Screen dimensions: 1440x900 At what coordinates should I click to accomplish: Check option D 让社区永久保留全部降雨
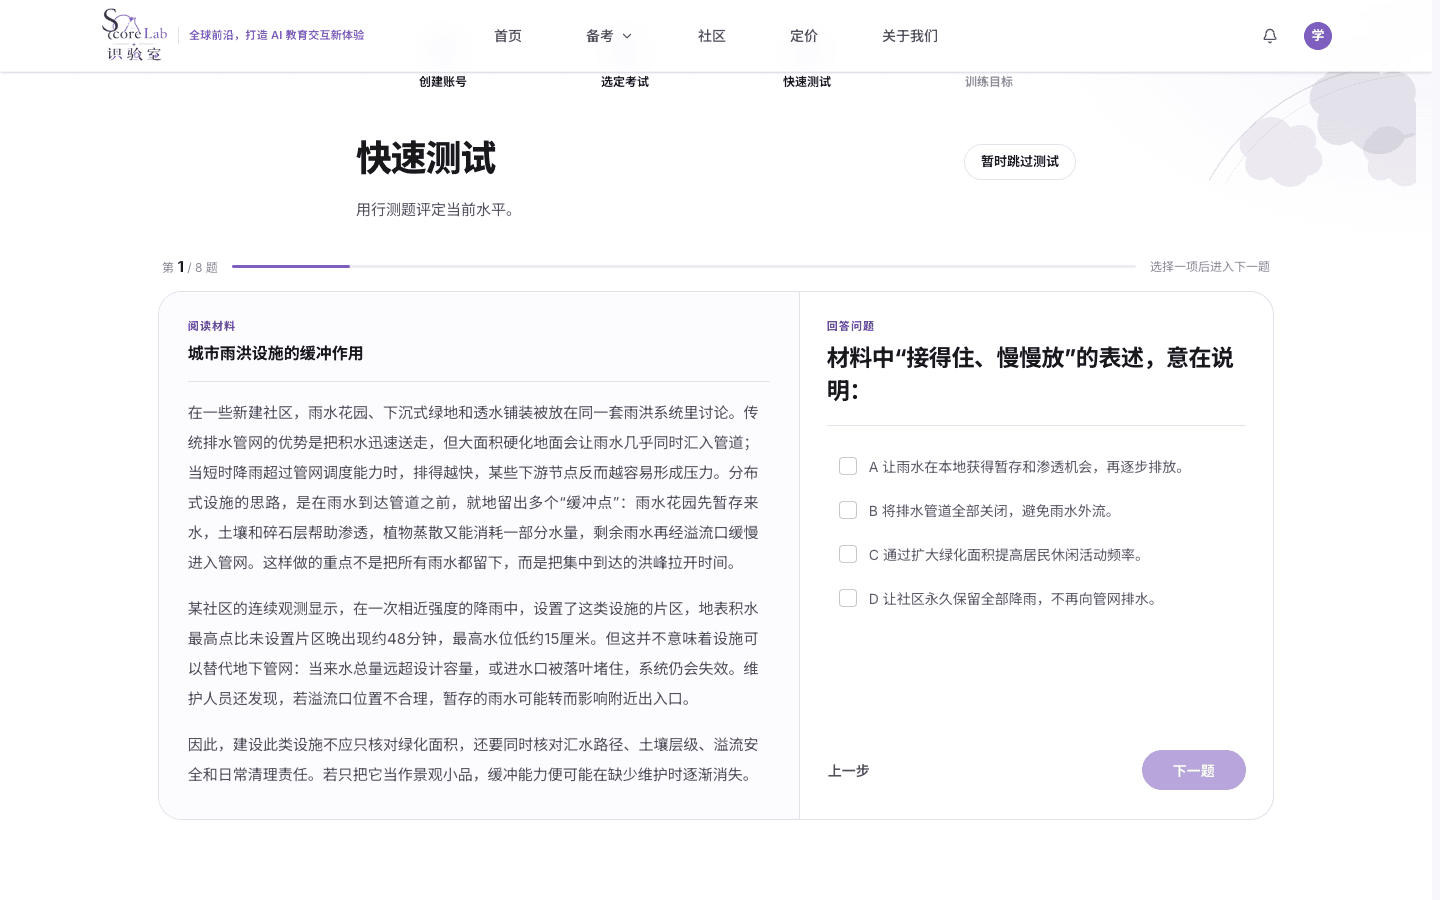pyautogui.click(x=848, y=598)
